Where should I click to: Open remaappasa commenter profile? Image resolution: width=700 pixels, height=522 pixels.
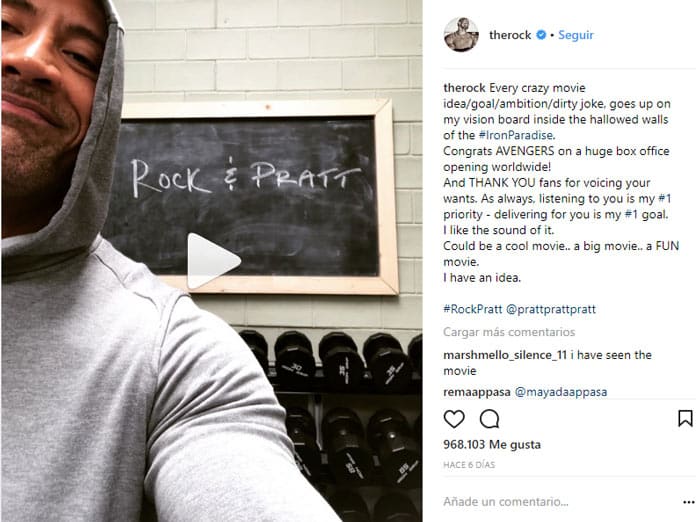pyautogui.click(x=477, y=392)
